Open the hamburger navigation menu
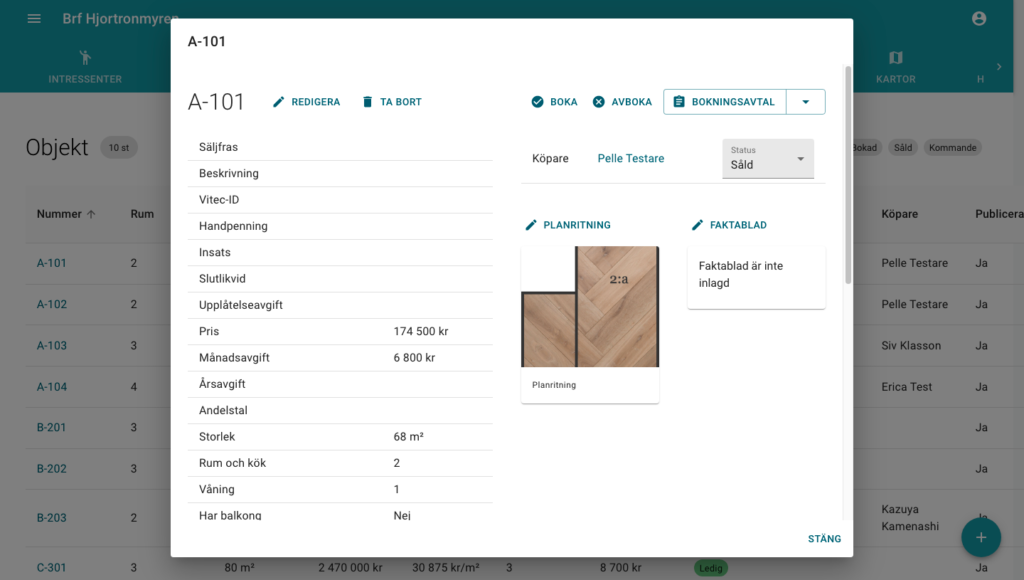The height and width of the screenshot is (580, 1024). (x=34, y=19)
